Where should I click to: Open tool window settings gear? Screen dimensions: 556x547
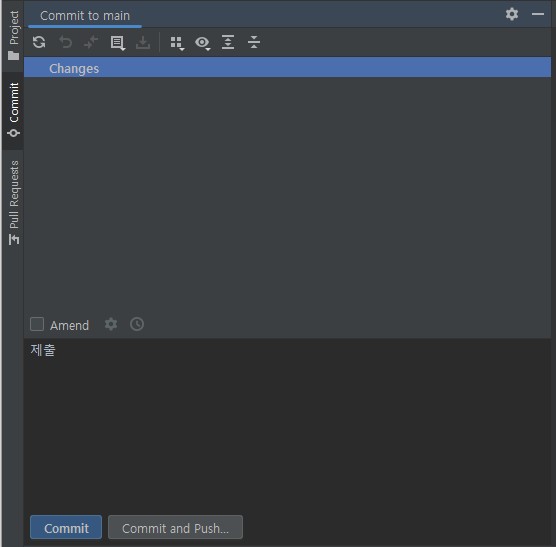pos(512,14)
